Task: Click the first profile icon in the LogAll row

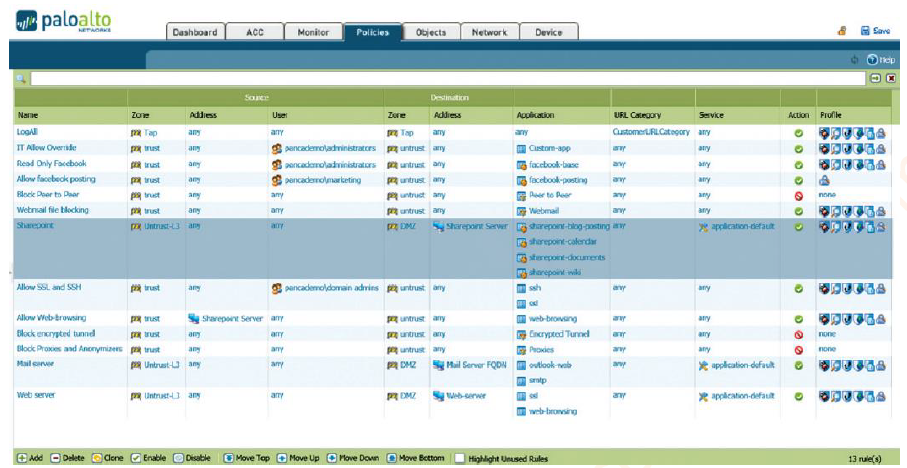Action: [x=824, y=133]
